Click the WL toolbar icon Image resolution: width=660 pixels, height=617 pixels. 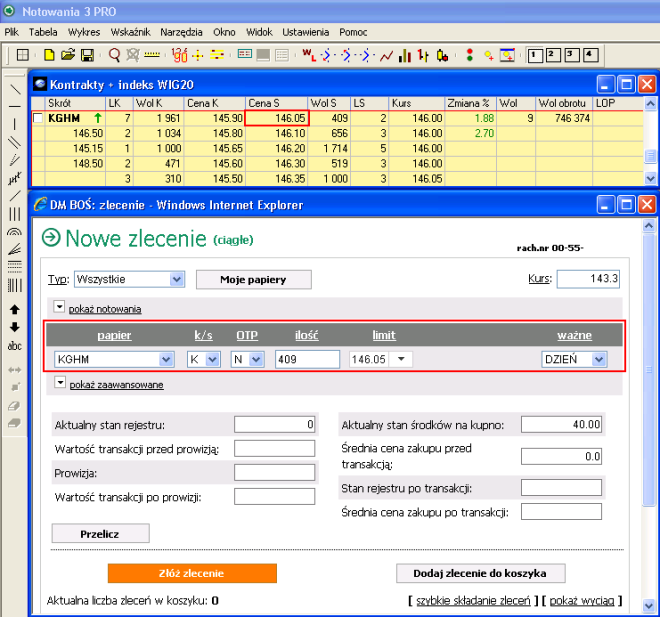[309, 55]
